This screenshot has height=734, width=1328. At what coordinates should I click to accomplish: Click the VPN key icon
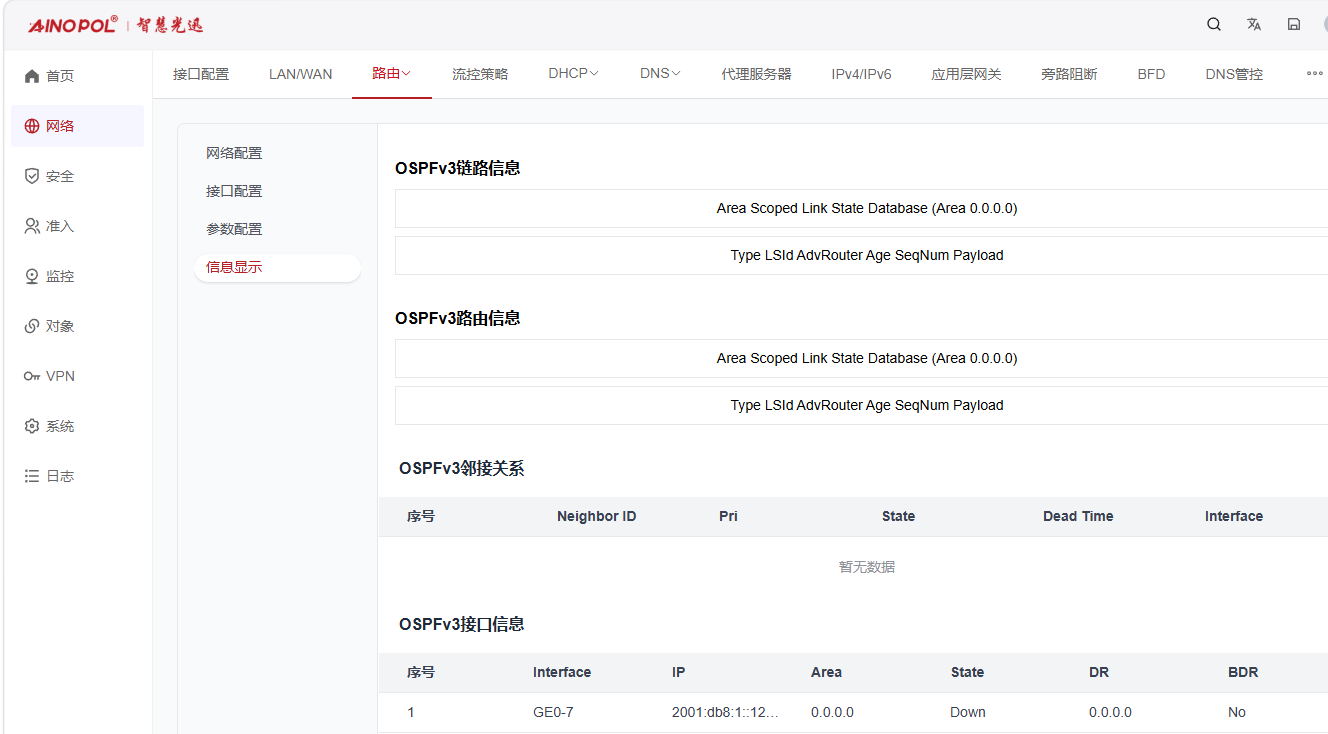32,376
